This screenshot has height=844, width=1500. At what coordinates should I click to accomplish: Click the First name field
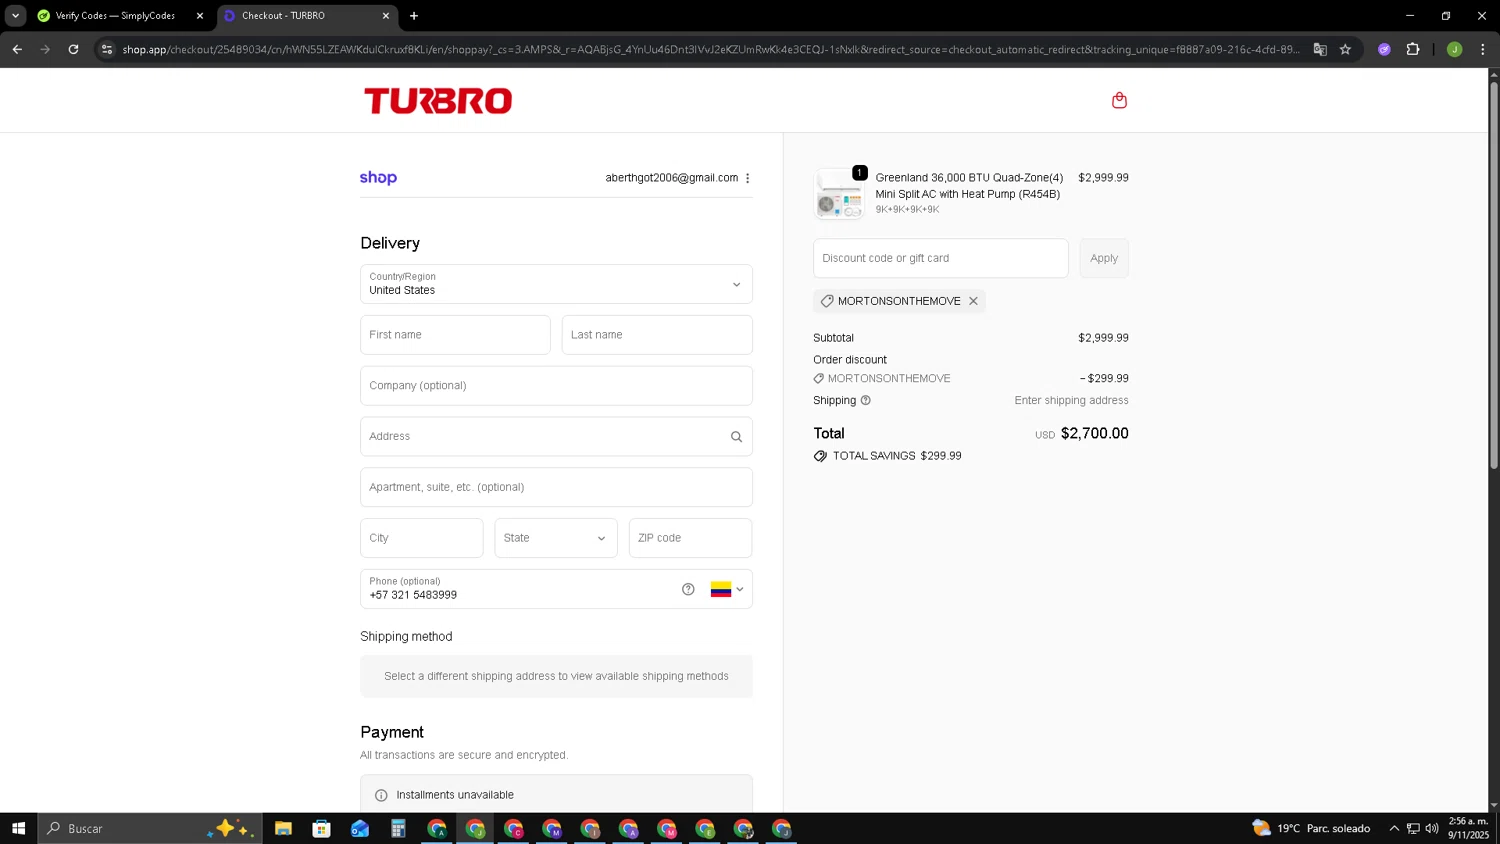(x=455, y=335)
